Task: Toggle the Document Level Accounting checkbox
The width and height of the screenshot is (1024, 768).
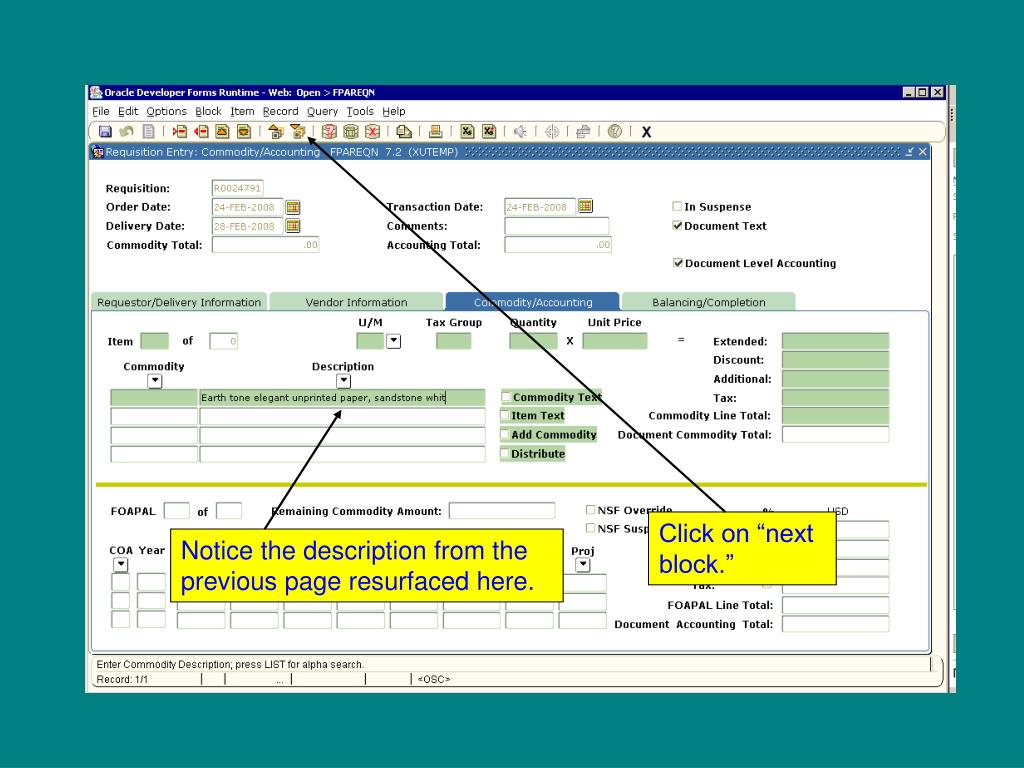Action: (x=678, y=263)
